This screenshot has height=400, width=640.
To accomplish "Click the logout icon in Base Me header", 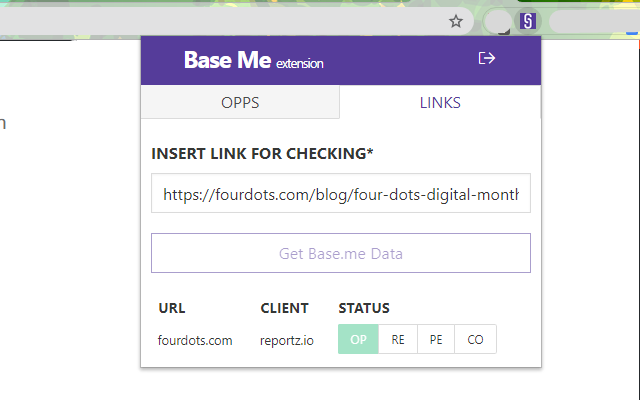I will [487, 58].
